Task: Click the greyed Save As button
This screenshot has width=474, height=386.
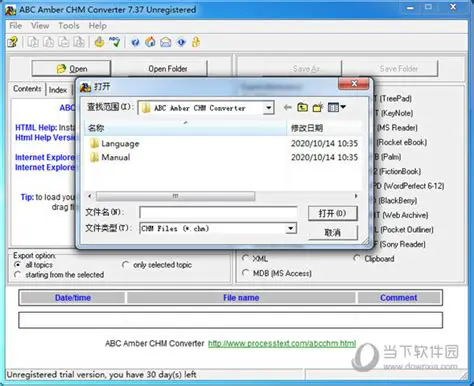Action: pyautogui.click(x=306, y=69)
